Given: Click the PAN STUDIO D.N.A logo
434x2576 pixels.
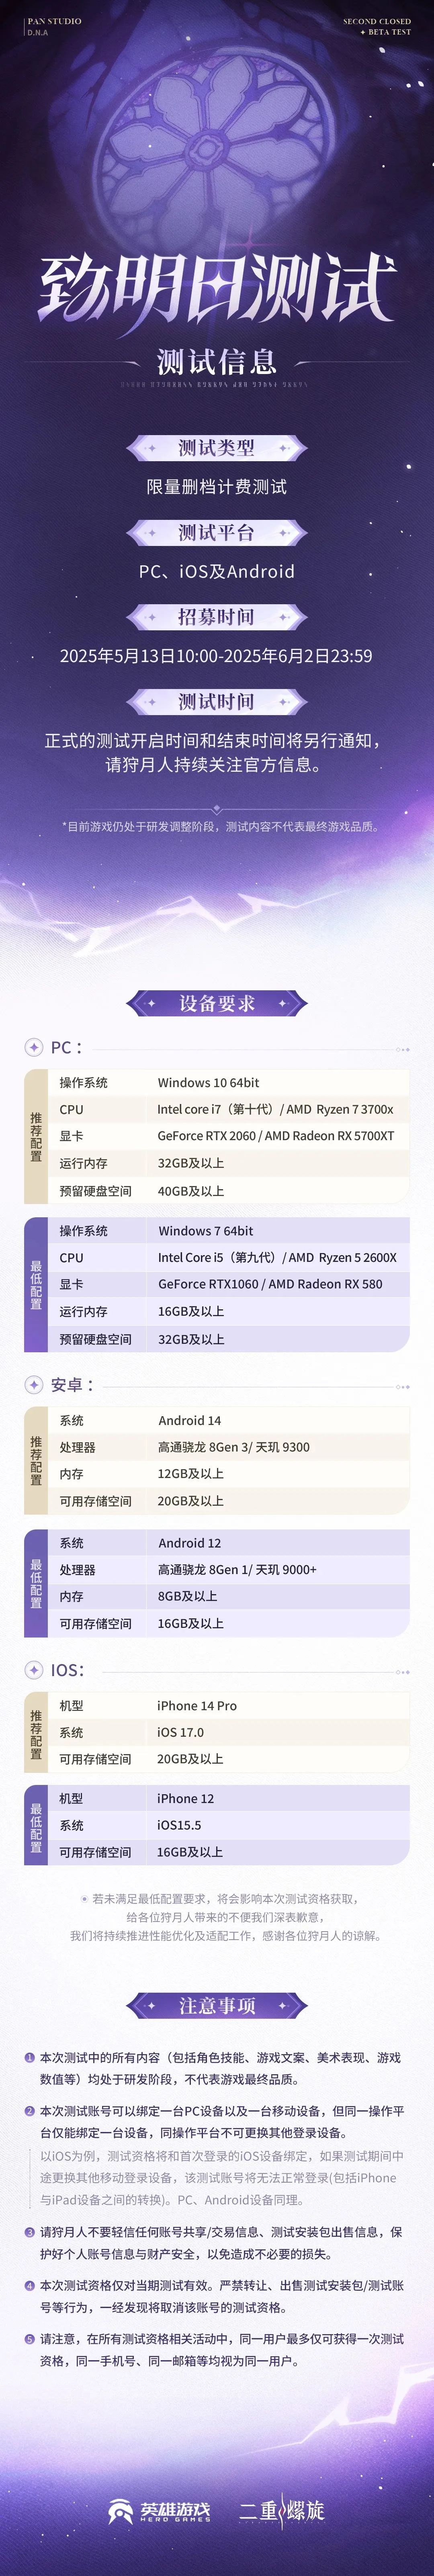Looking at the screenshot, I should click(53, 26).
